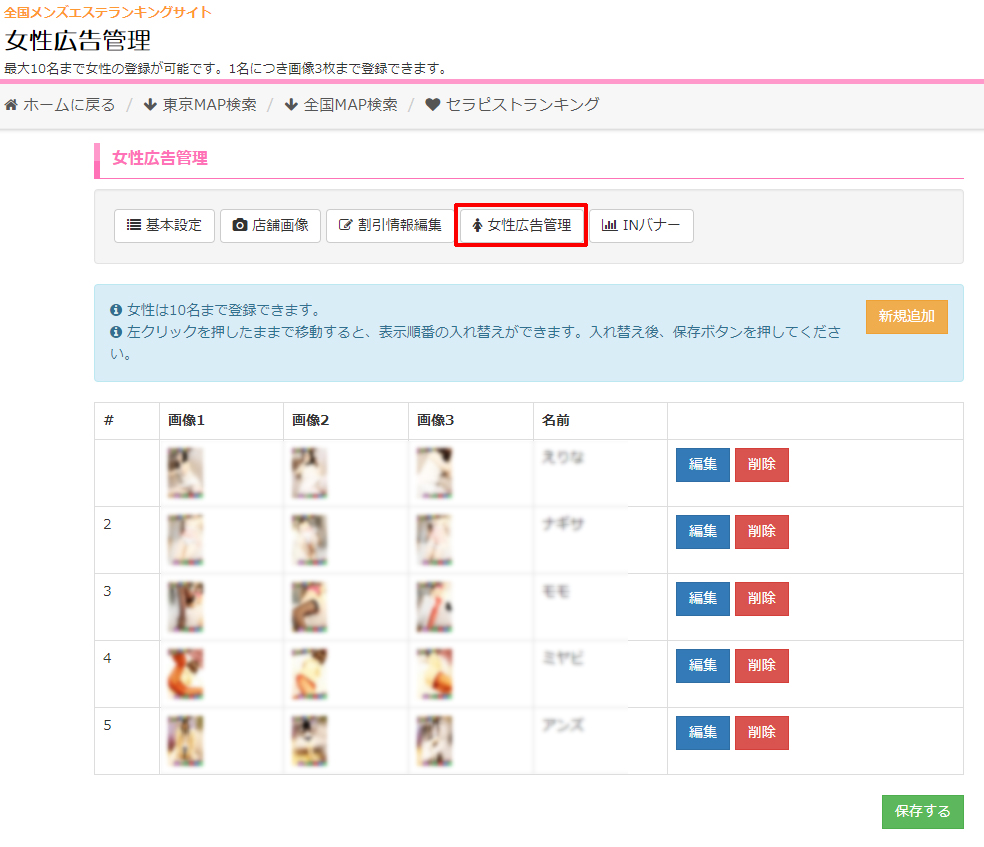Click the 画像1 thumbnail in the first row
The image size is (984, 847).
[x=185, y=473]
